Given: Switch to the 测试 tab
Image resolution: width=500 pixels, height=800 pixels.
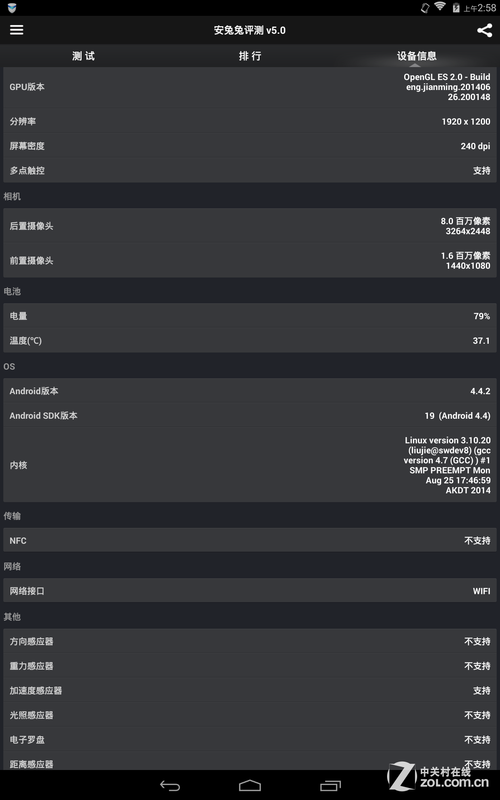Looking at the screenshot, I should [83, 56].
